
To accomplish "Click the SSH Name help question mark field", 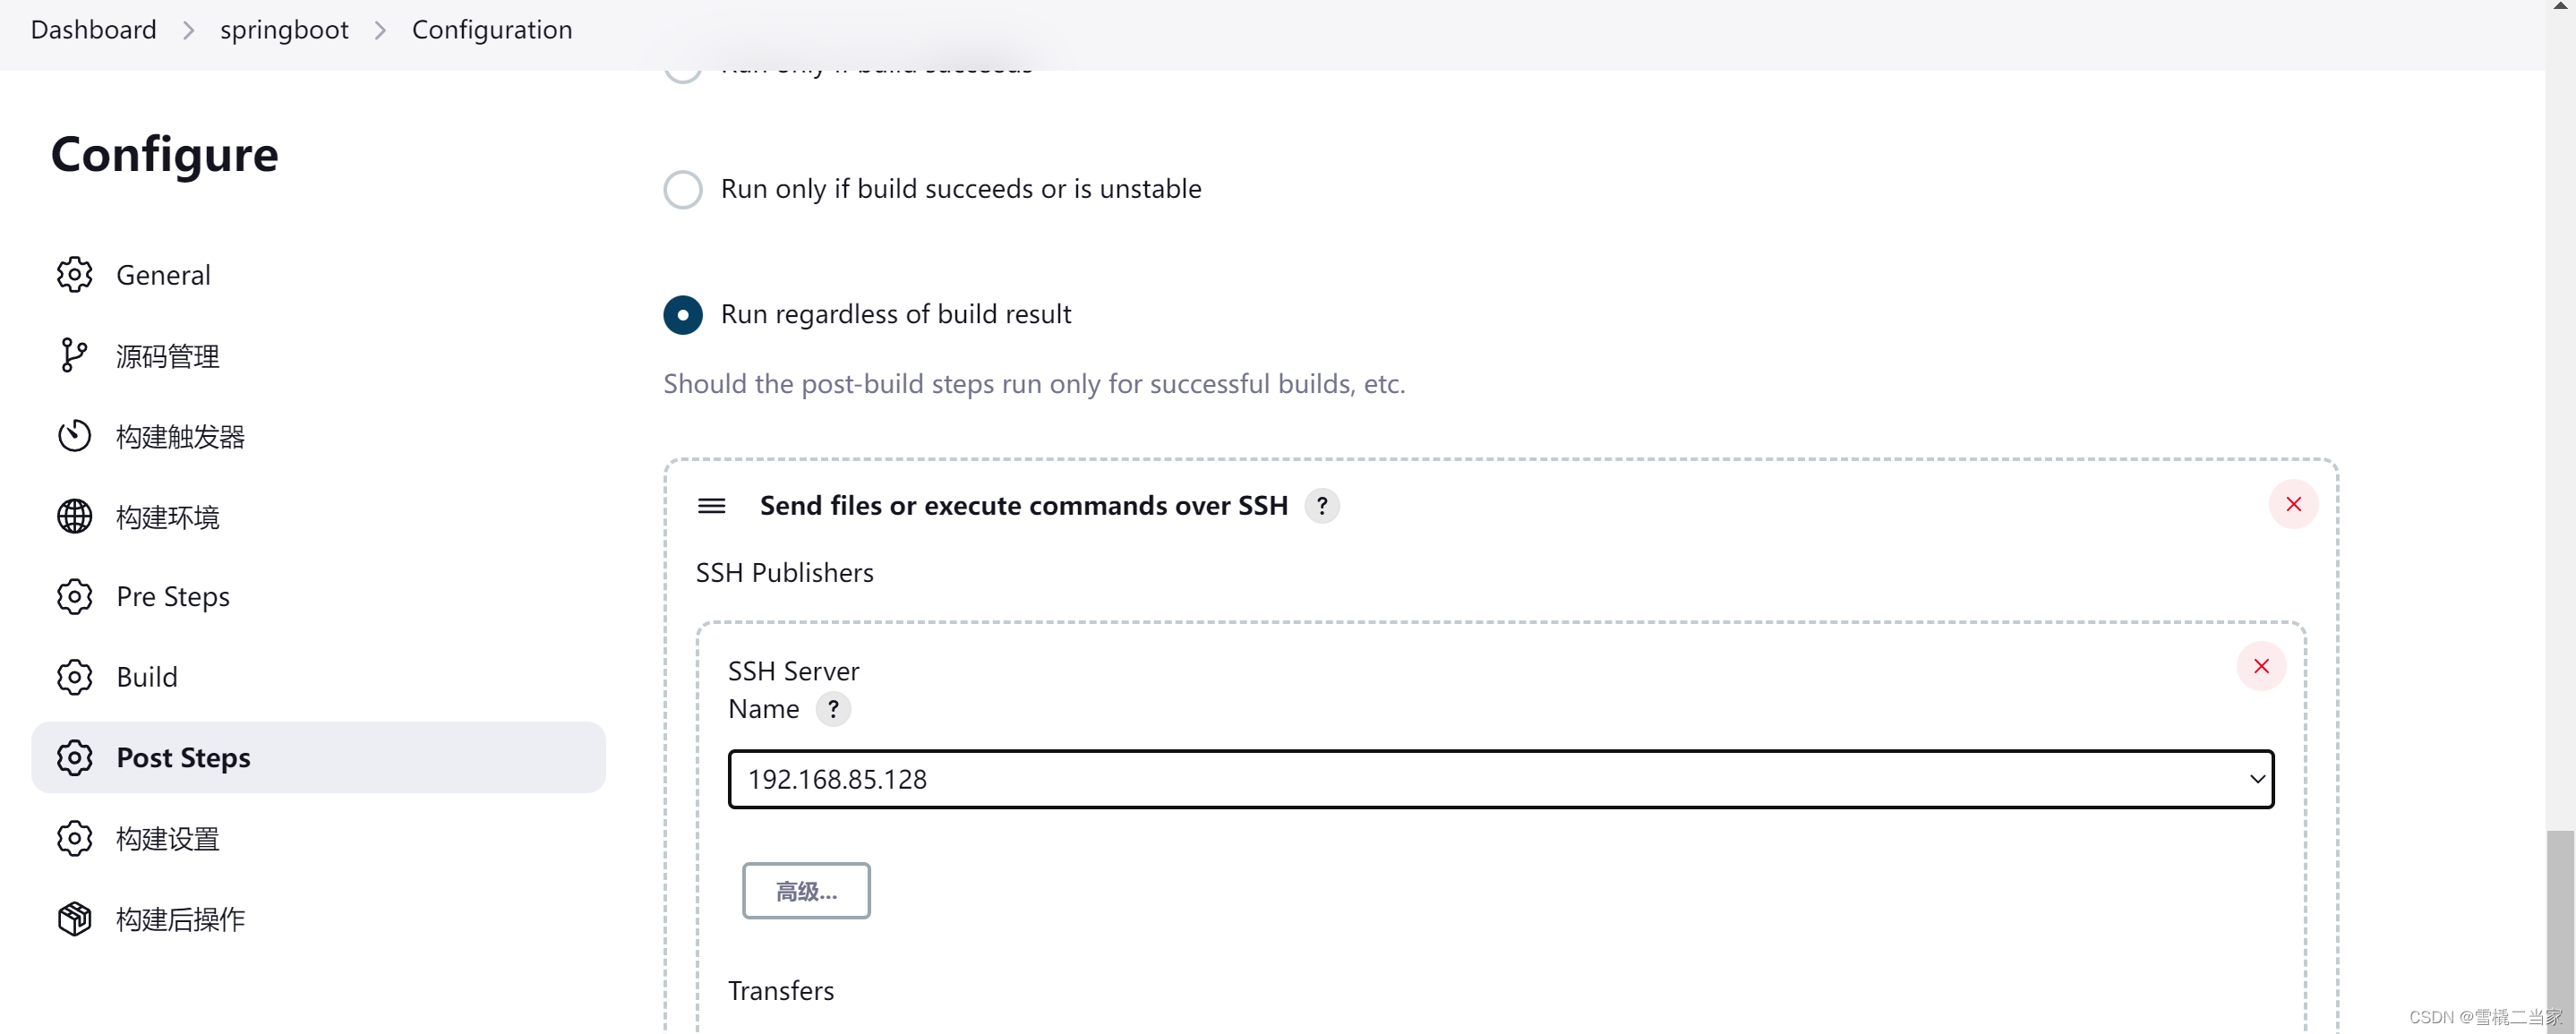I will click(834, 708).
